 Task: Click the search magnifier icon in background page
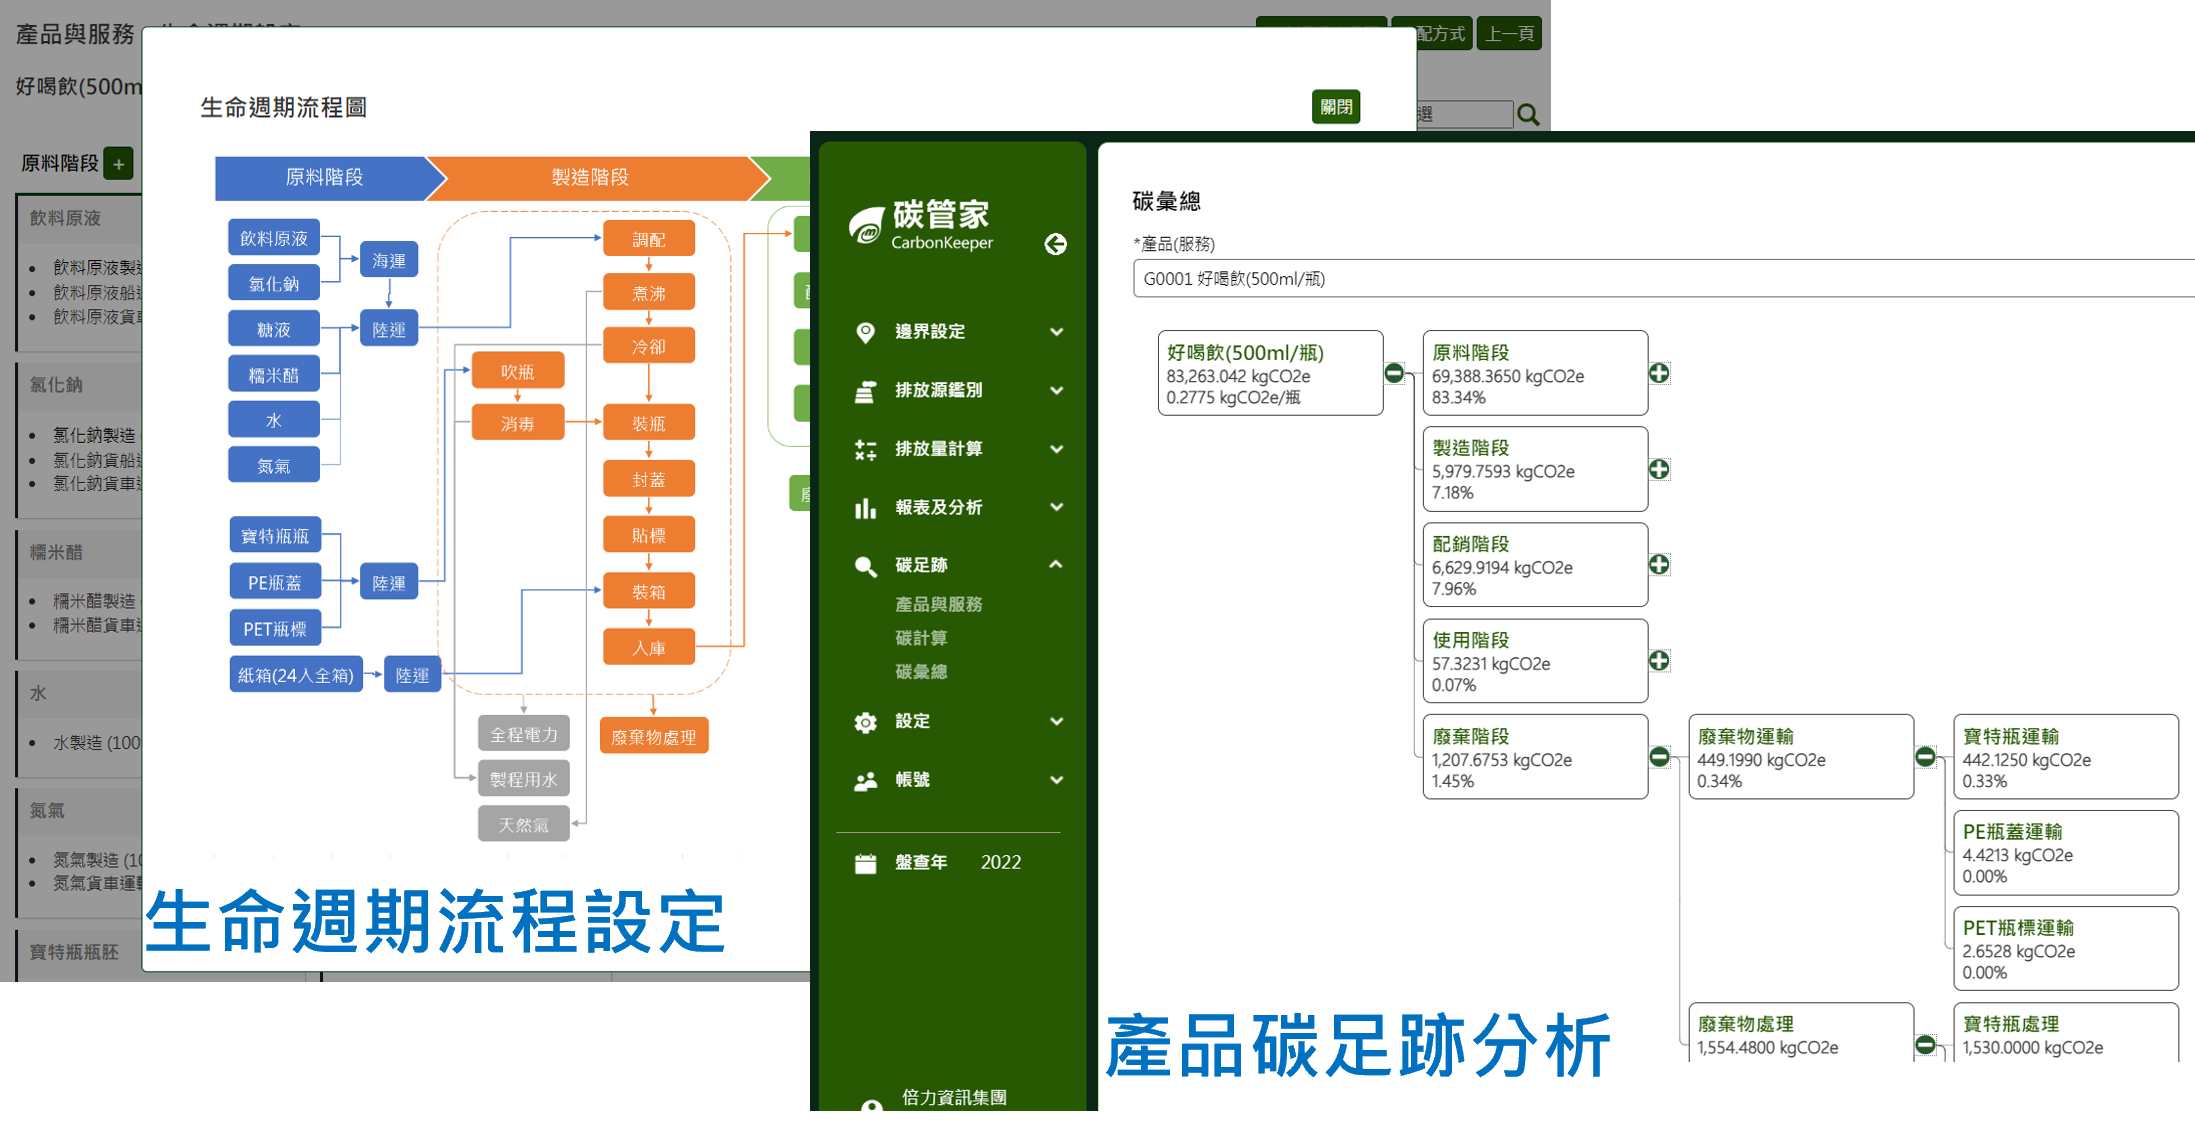[1528, 115]
